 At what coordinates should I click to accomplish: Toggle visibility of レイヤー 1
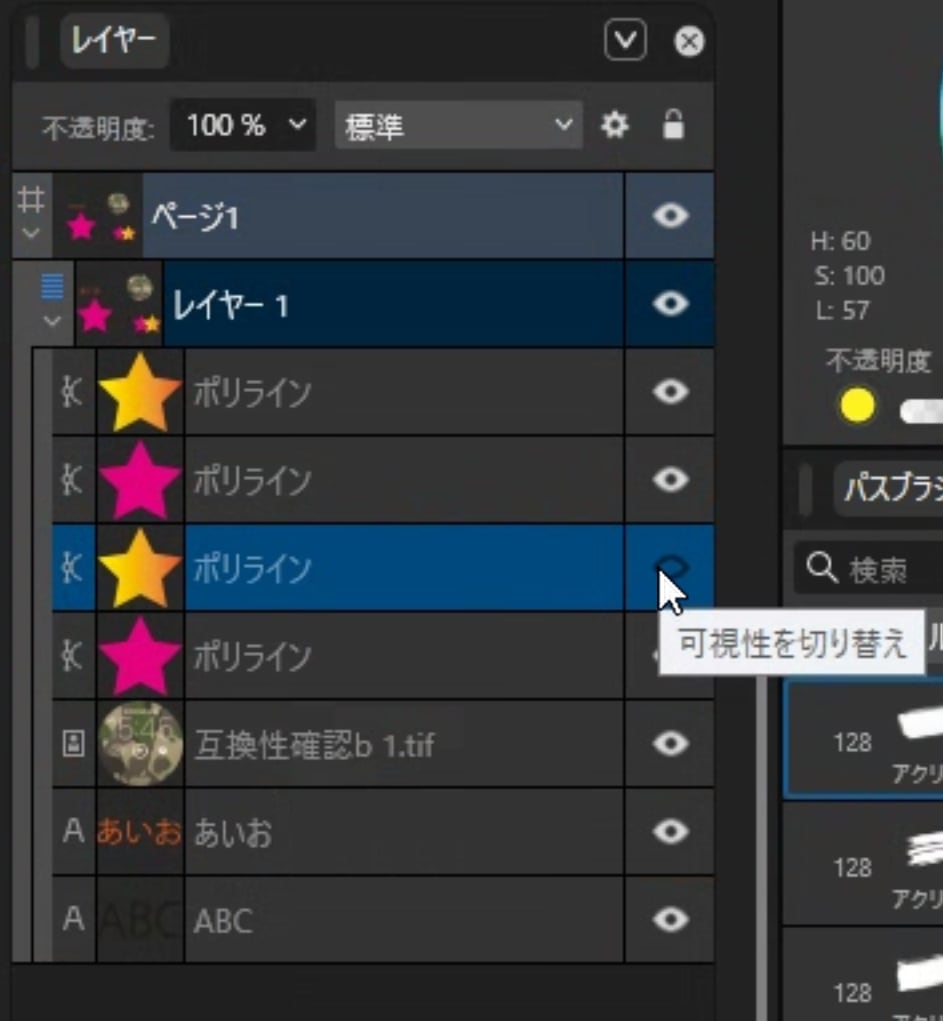coord(669,304)
